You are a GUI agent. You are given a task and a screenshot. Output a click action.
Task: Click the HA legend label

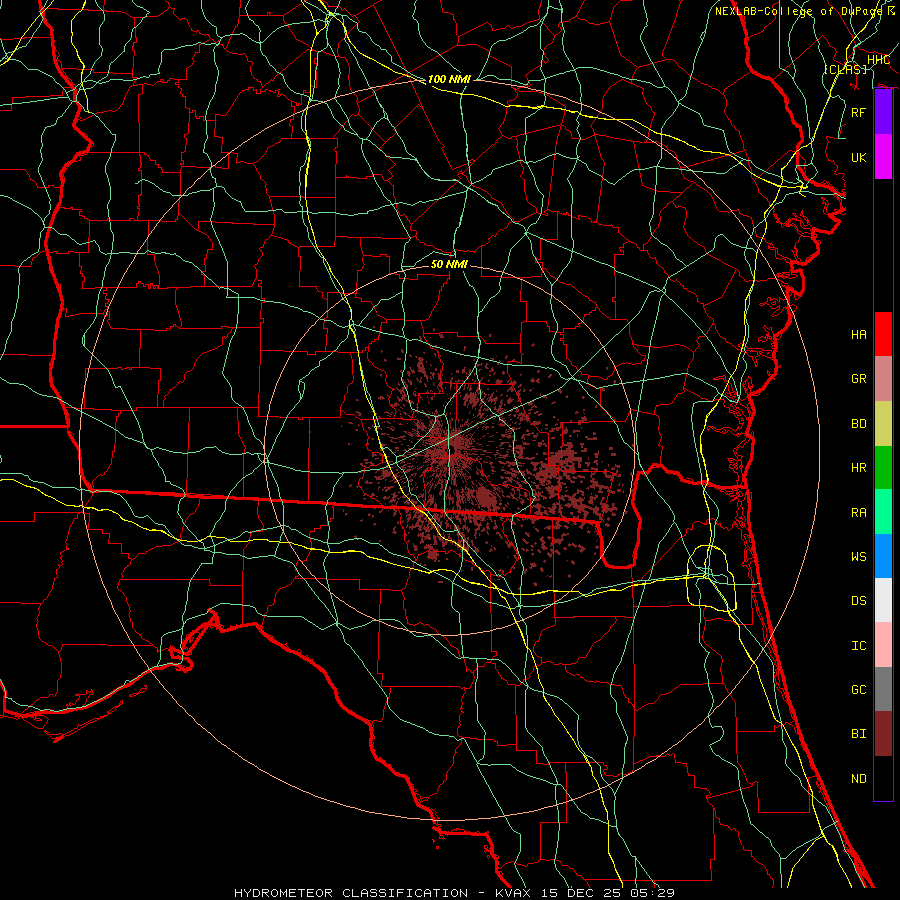pyautogui.click(x=859, y=335)
